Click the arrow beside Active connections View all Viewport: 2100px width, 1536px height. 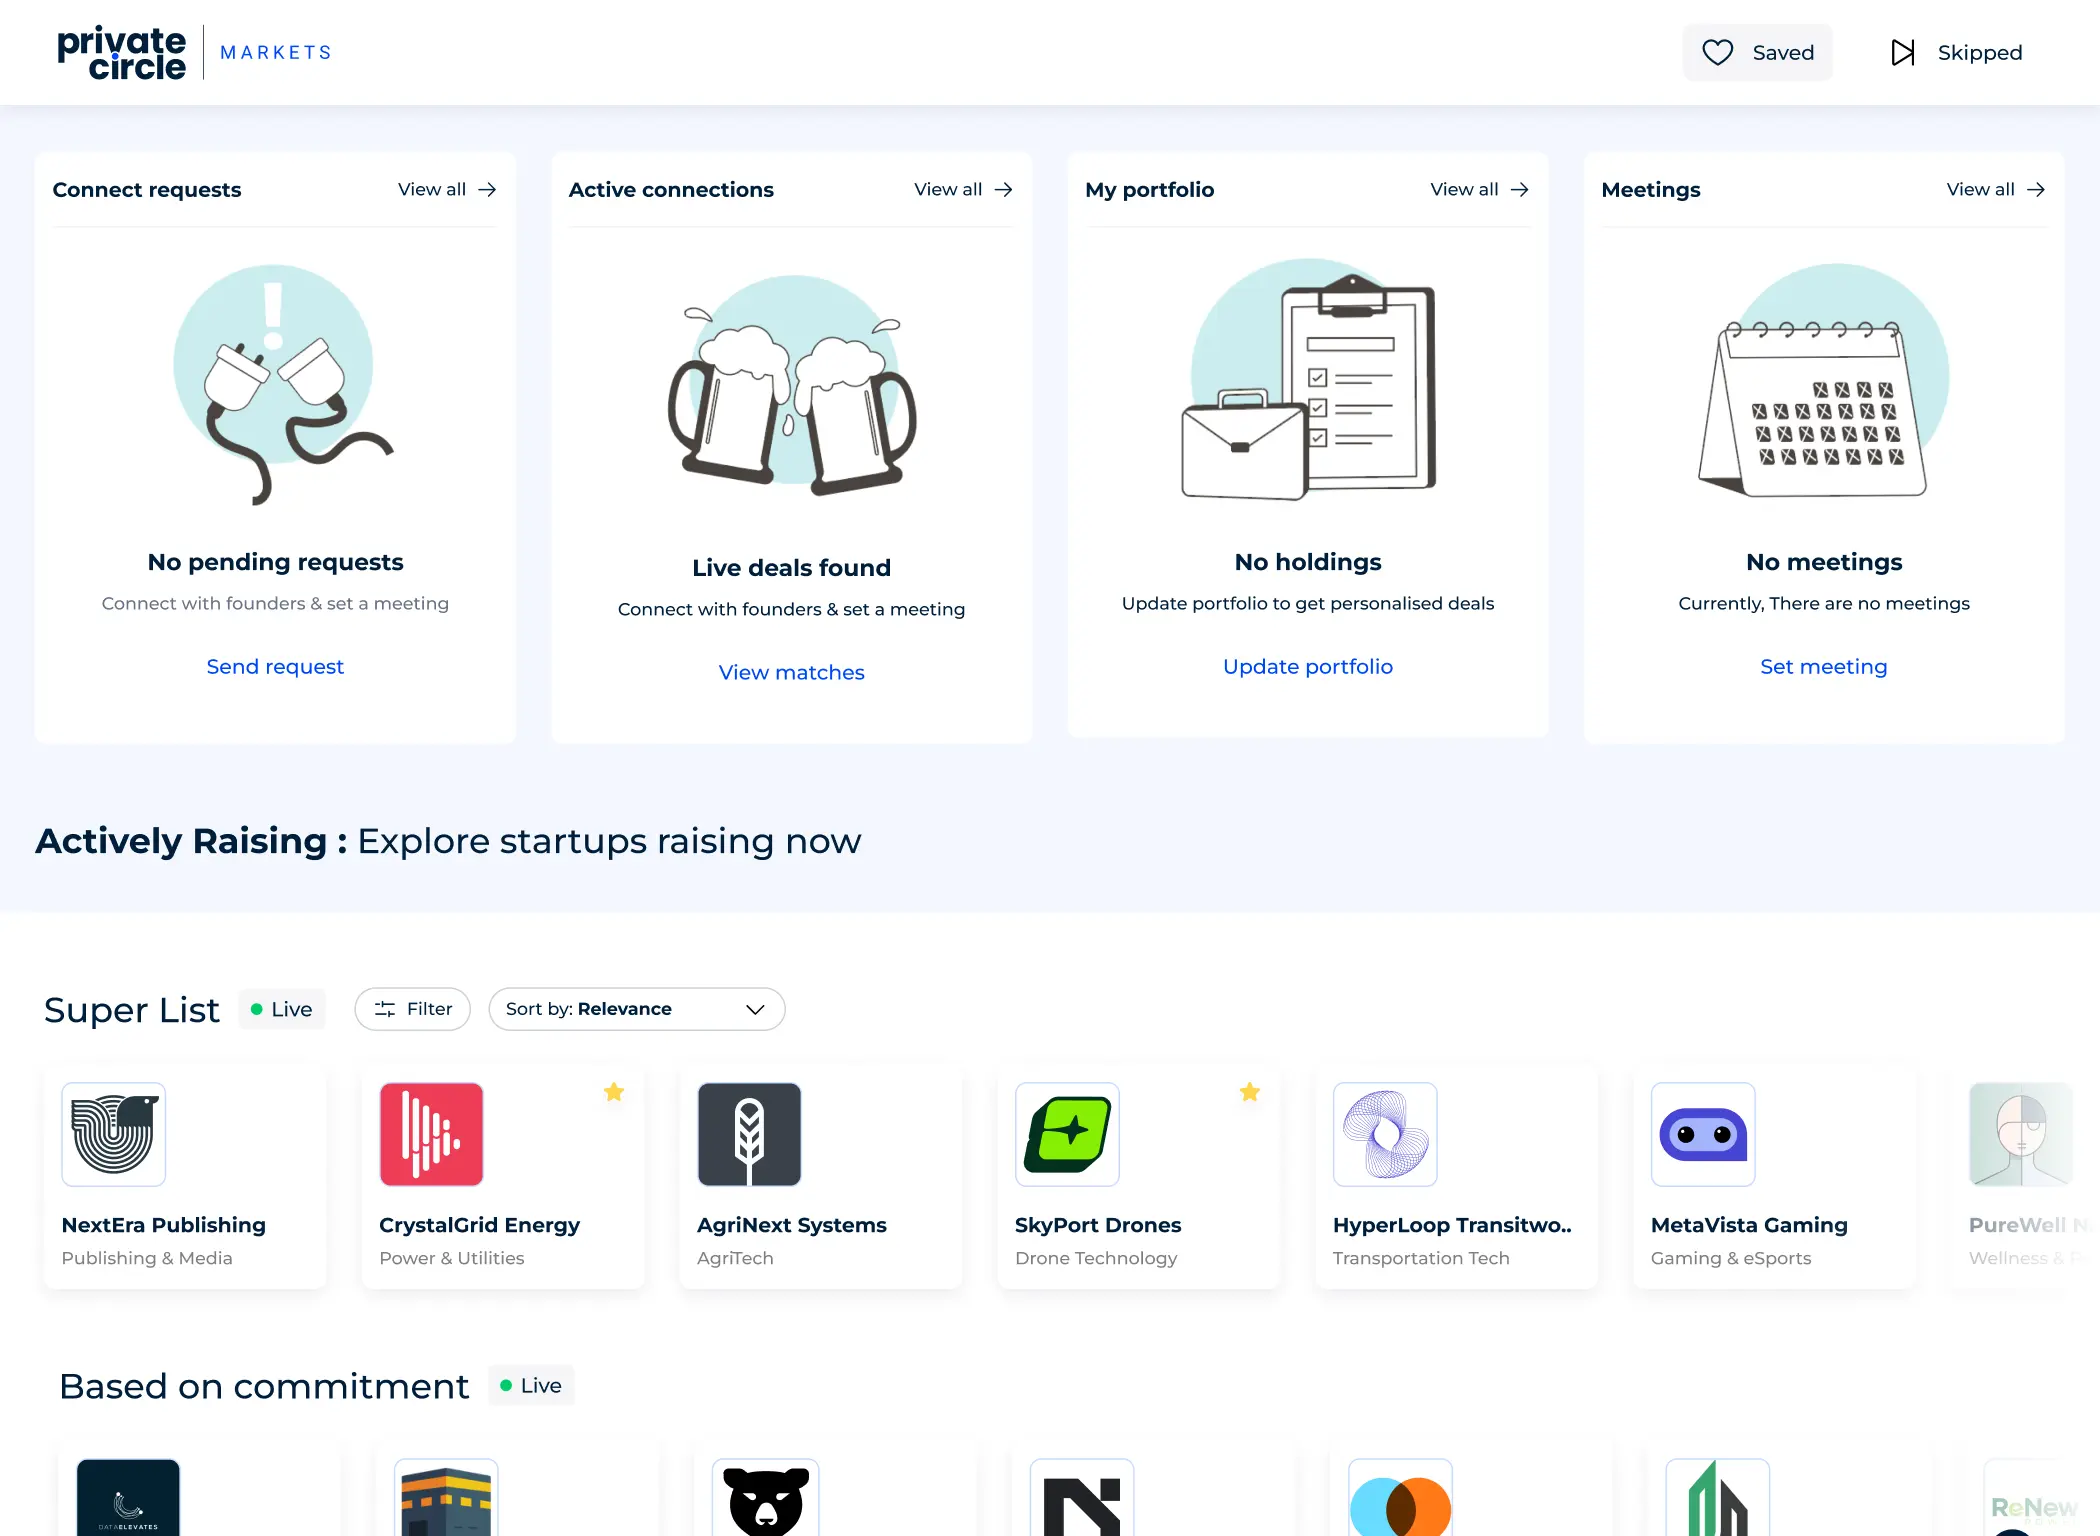tap(1004, 189)
